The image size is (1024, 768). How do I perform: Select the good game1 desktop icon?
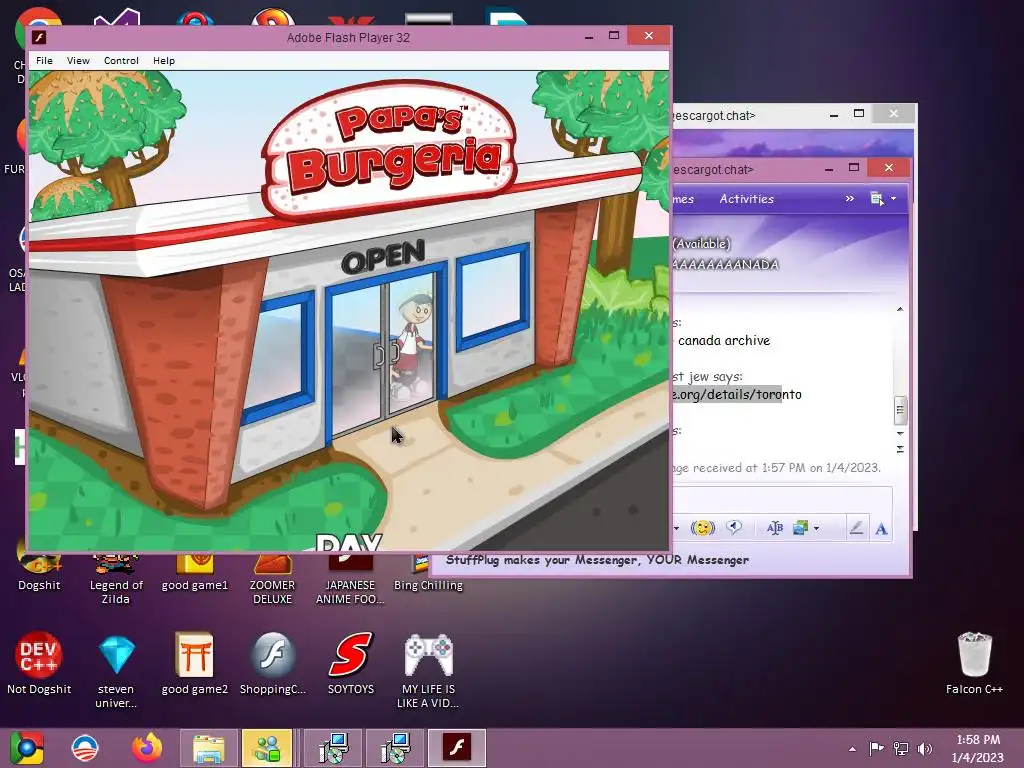[195, 573]
